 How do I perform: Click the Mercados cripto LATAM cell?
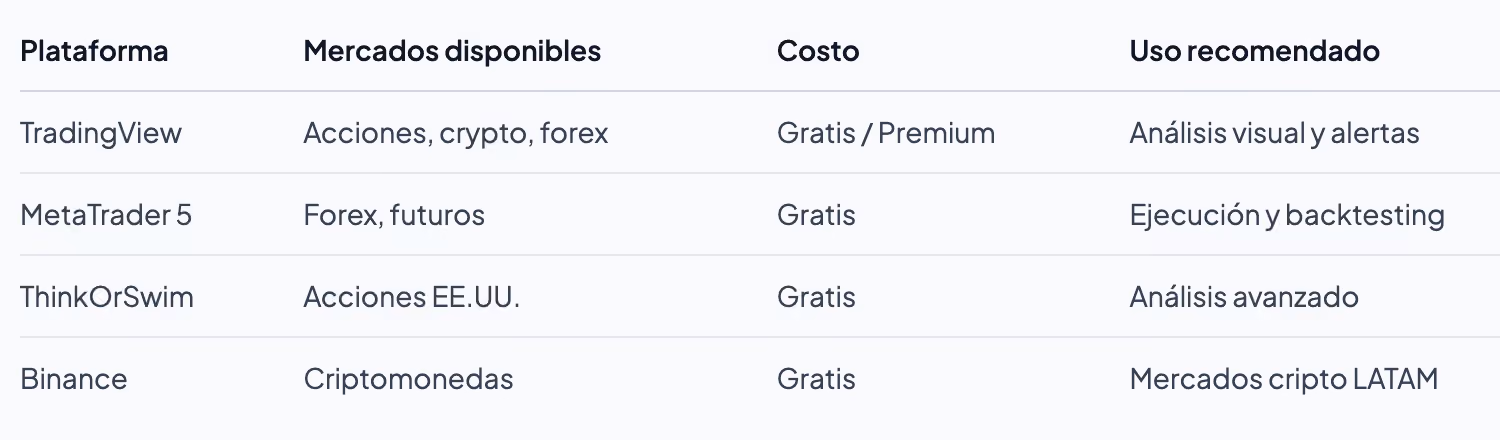(1284, 379)
